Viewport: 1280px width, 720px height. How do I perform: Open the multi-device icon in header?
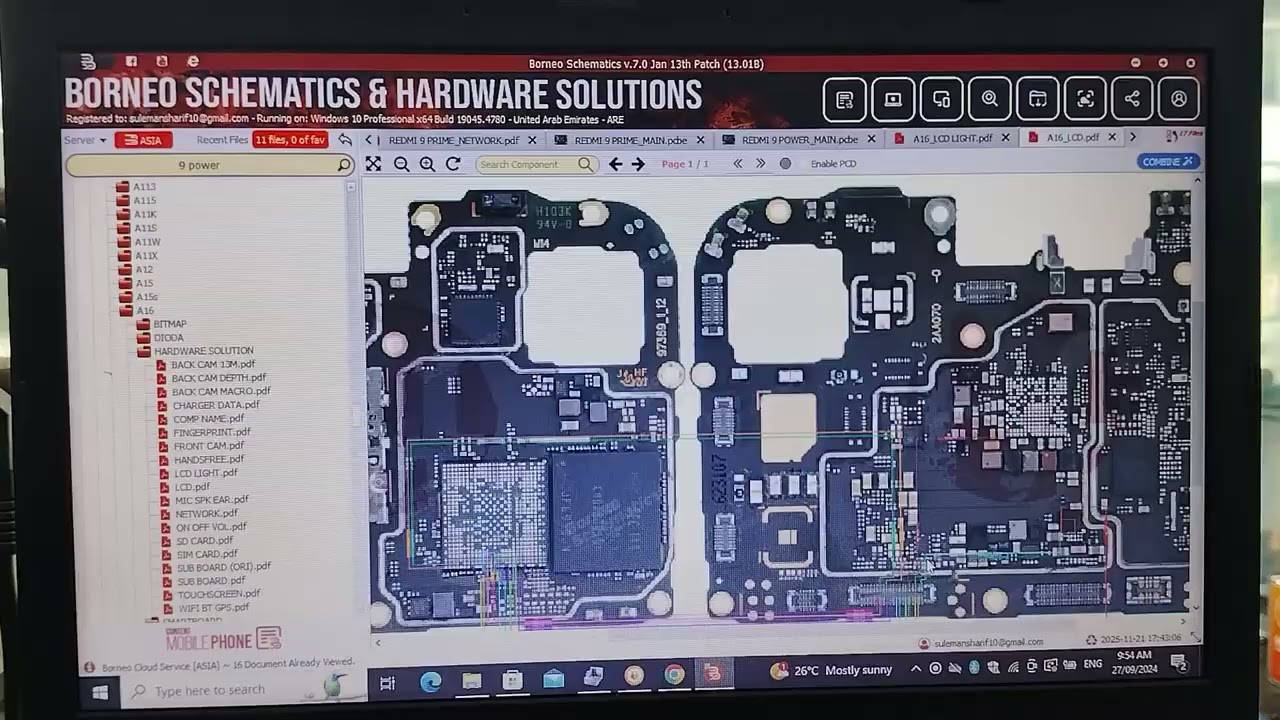pos(941,99)
